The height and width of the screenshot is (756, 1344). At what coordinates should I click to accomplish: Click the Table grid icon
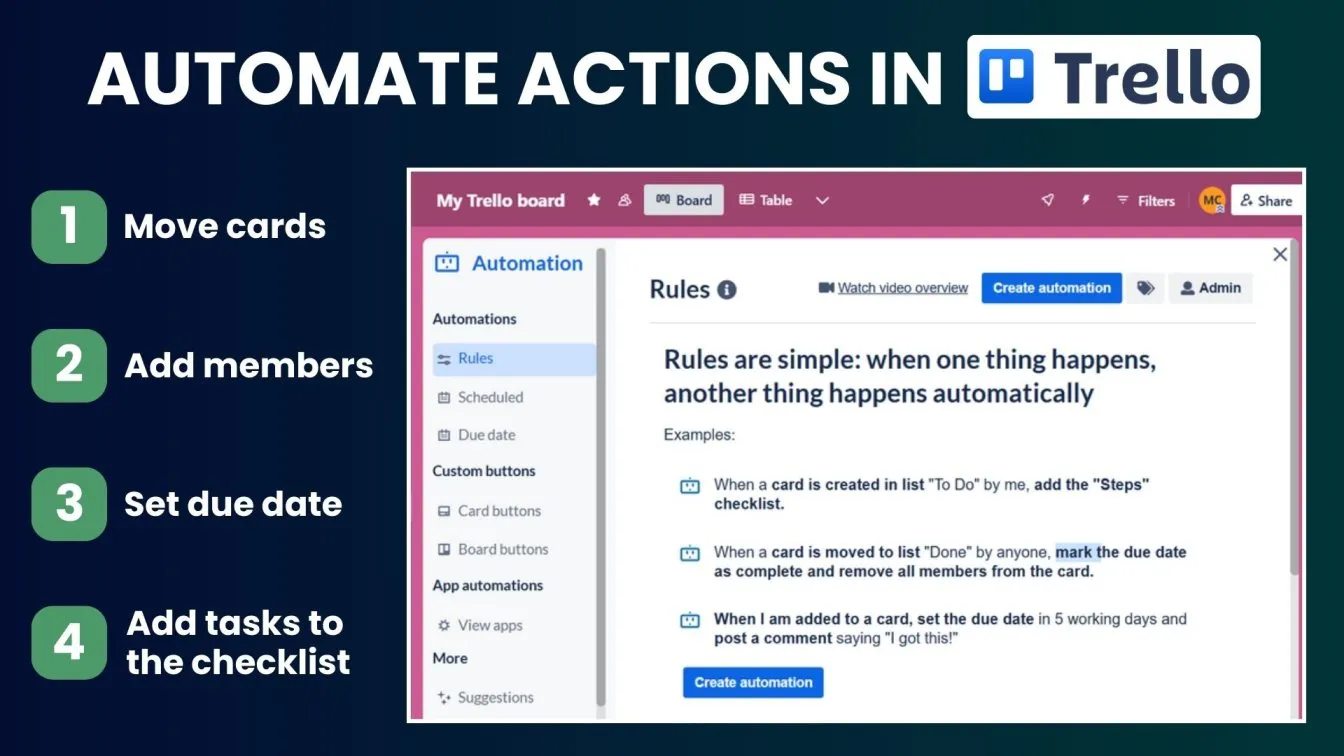tap(746, 200)
